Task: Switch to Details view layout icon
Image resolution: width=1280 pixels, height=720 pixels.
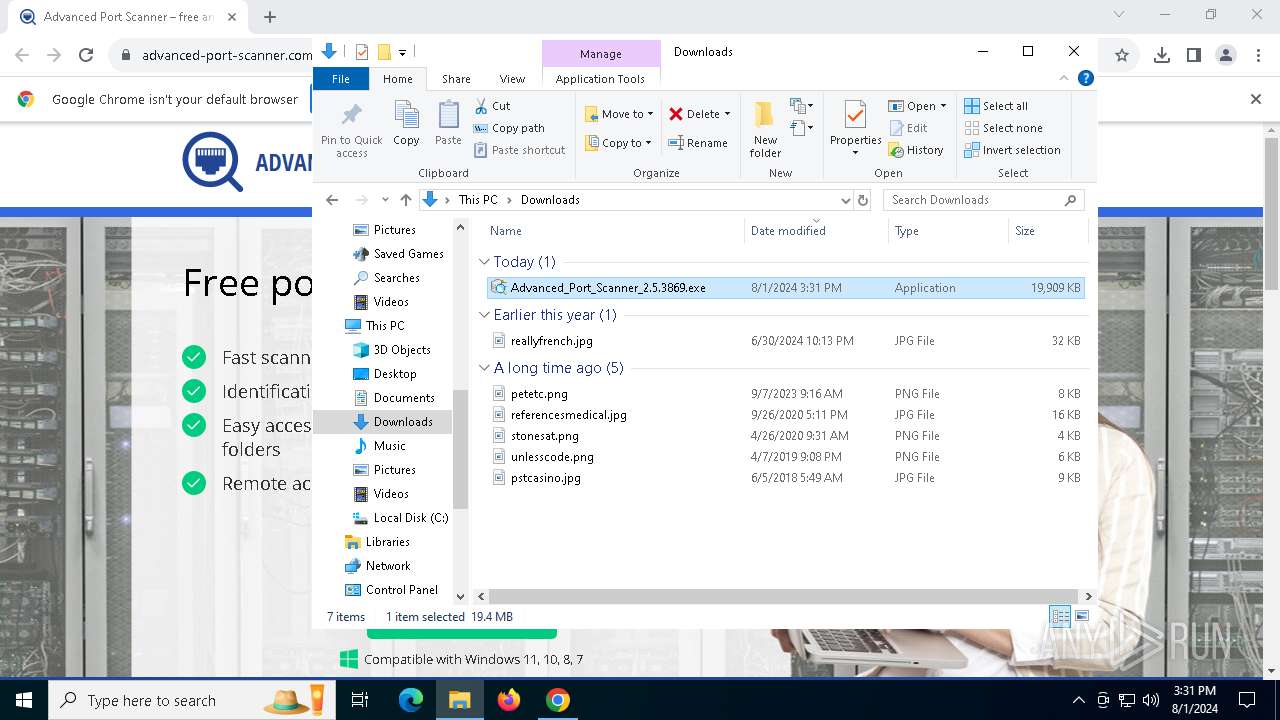Action: click(x=1060, y=617)
